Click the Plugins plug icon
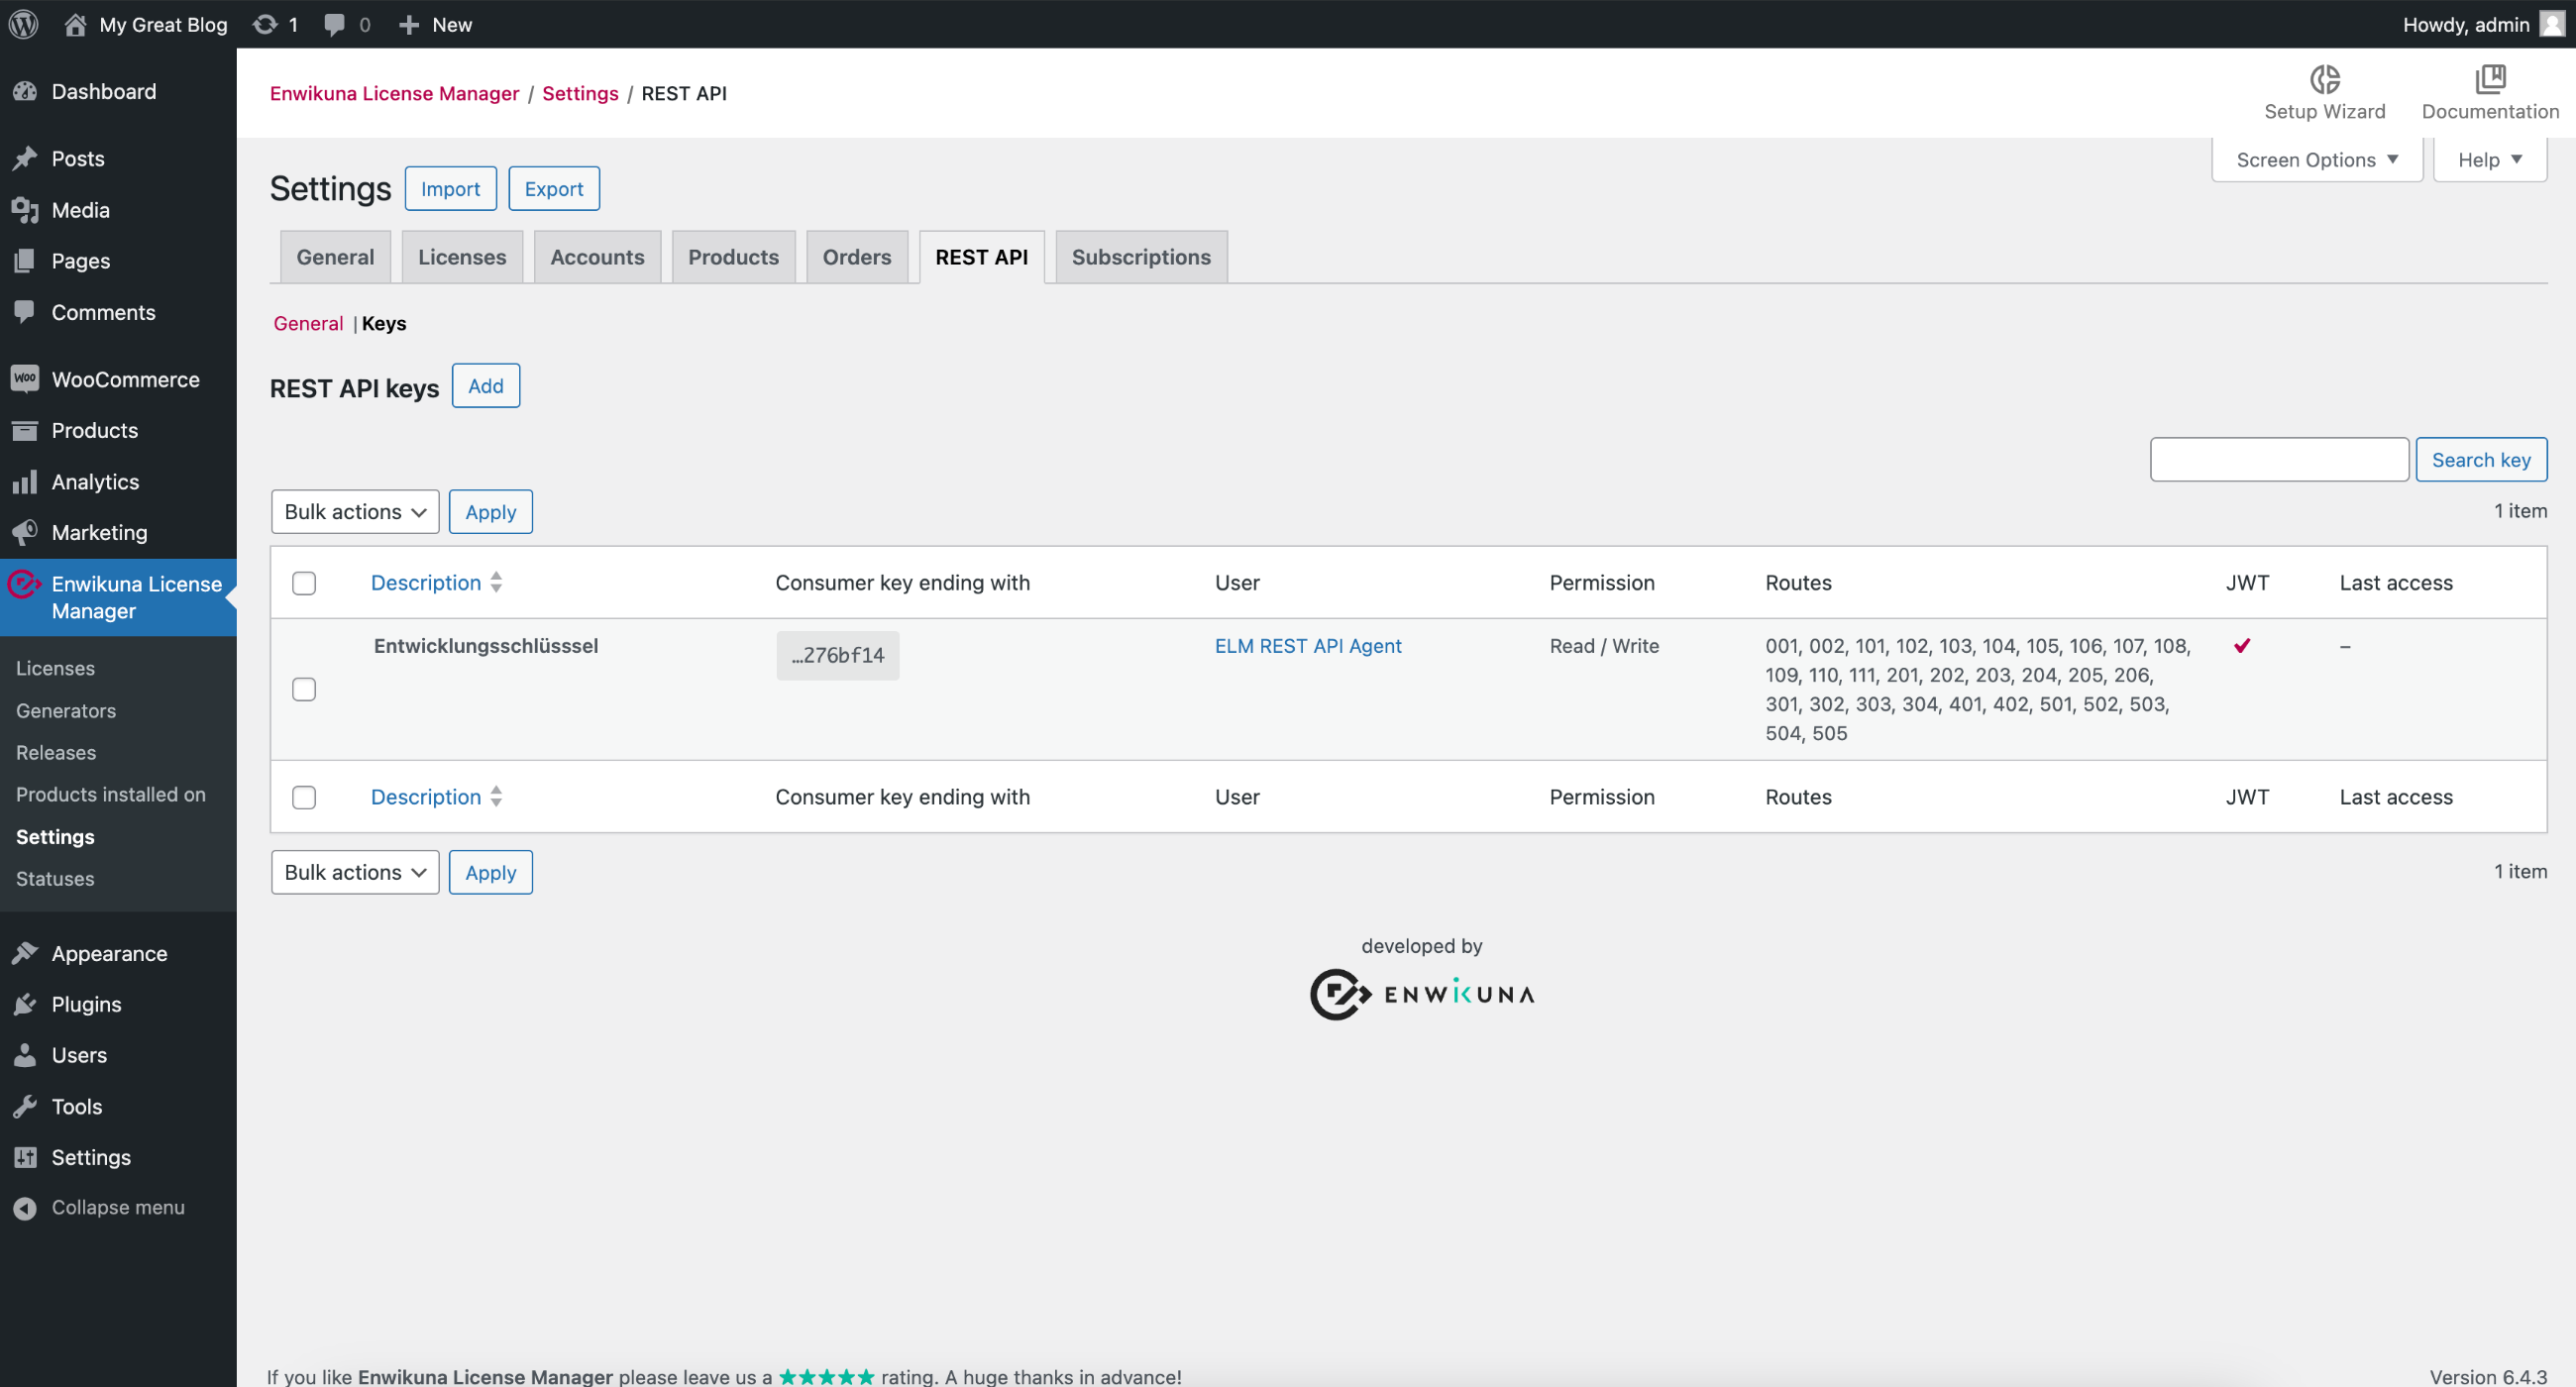The height and width of the screenshot is (1387, 2576). coord(25,1004)
